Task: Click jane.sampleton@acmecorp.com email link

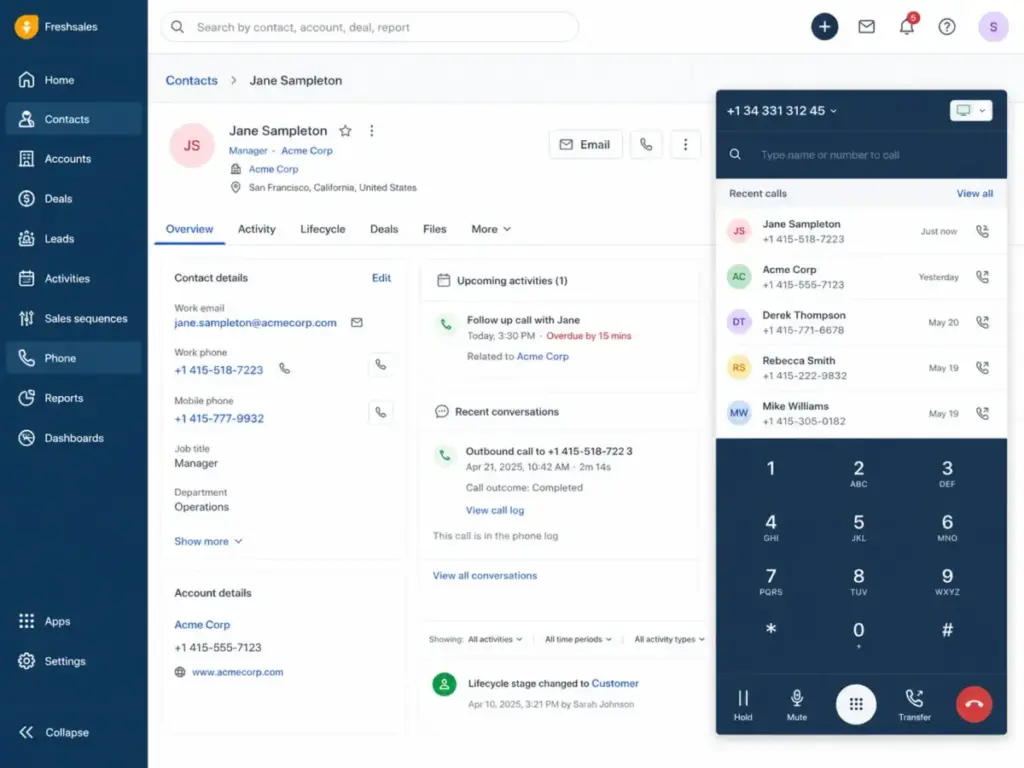Action: pos(255,323)
